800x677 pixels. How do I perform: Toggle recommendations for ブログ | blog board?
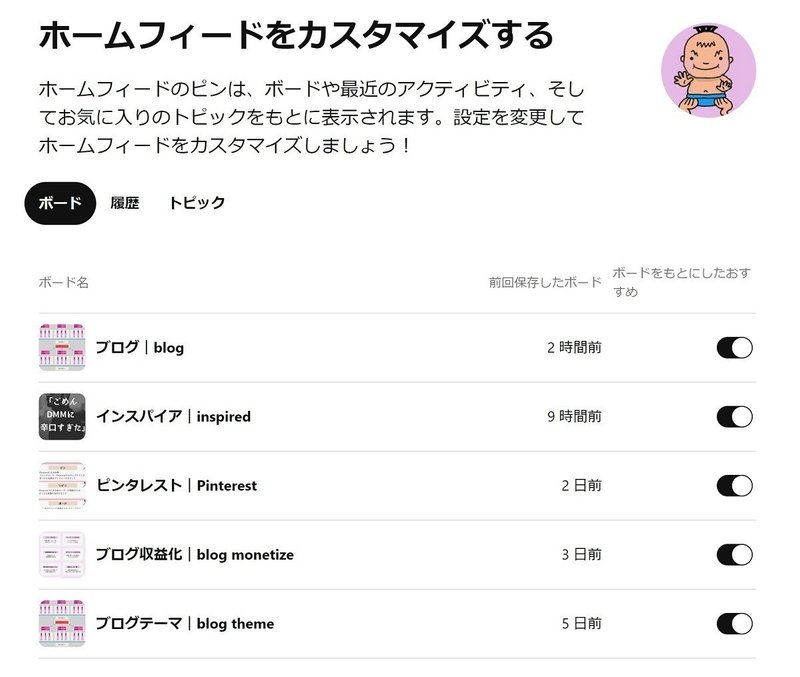click(734, 348)
